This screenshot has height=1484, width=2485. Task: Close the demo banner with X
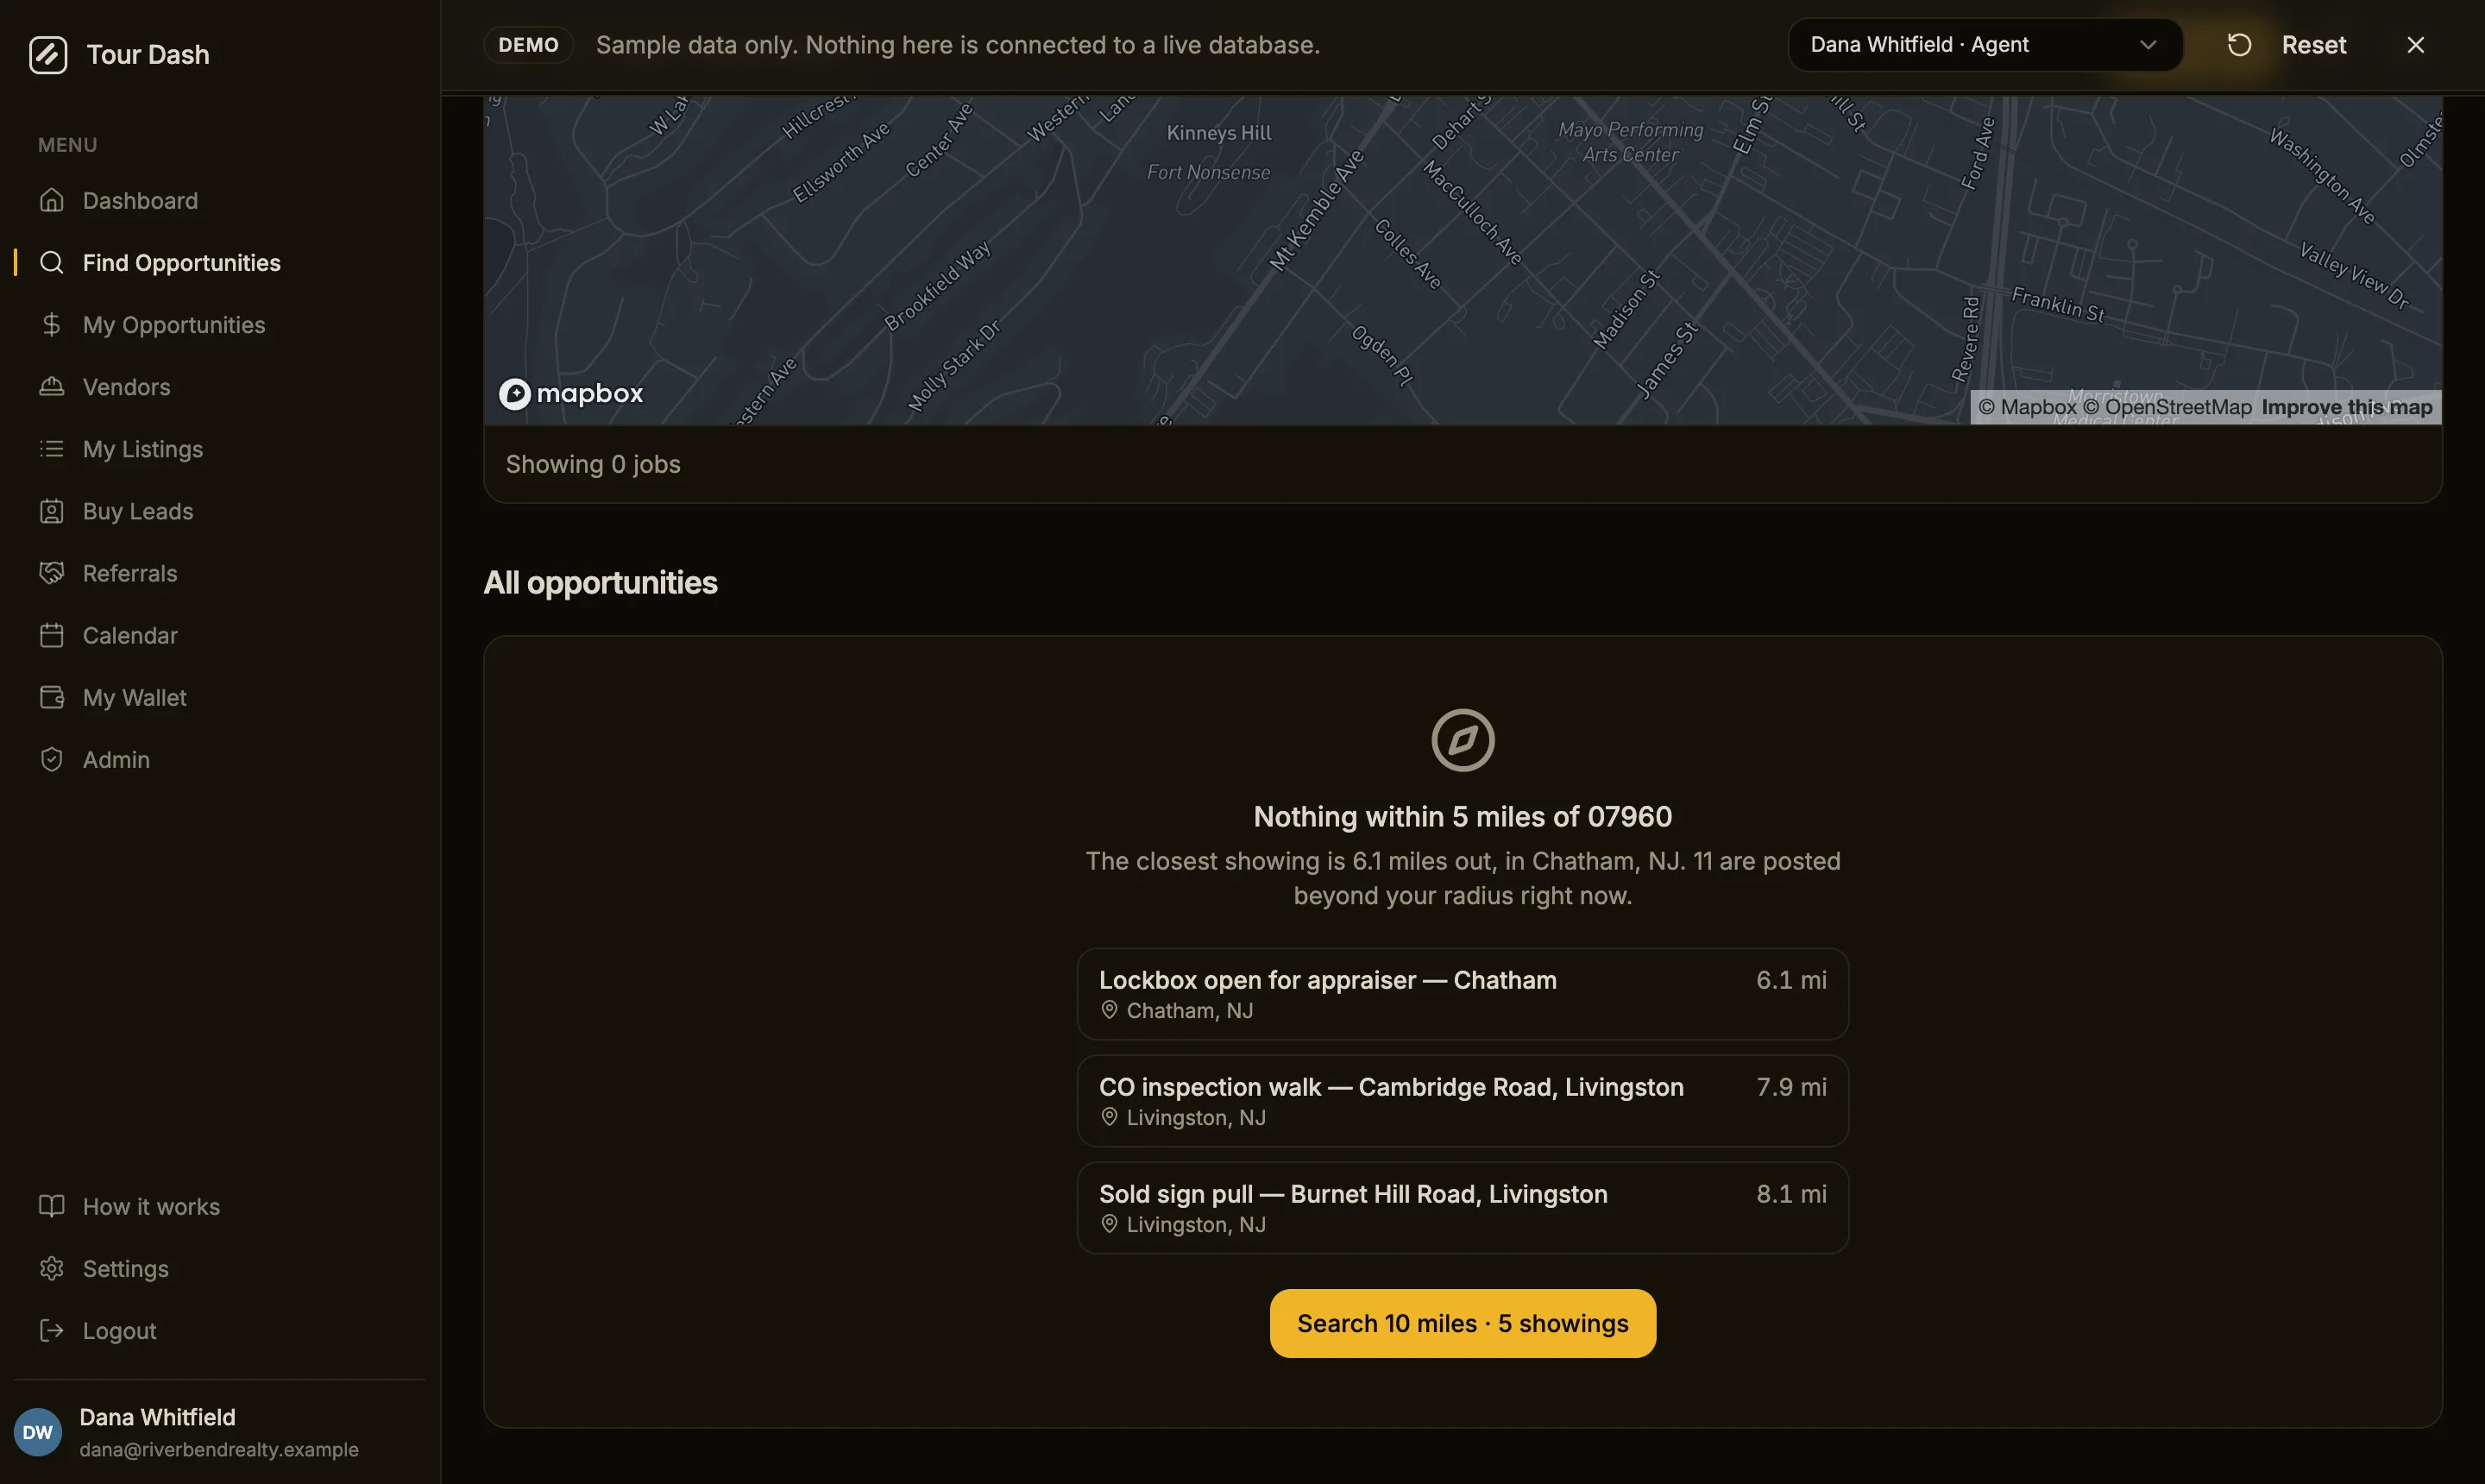click(x=2415, y=45)
